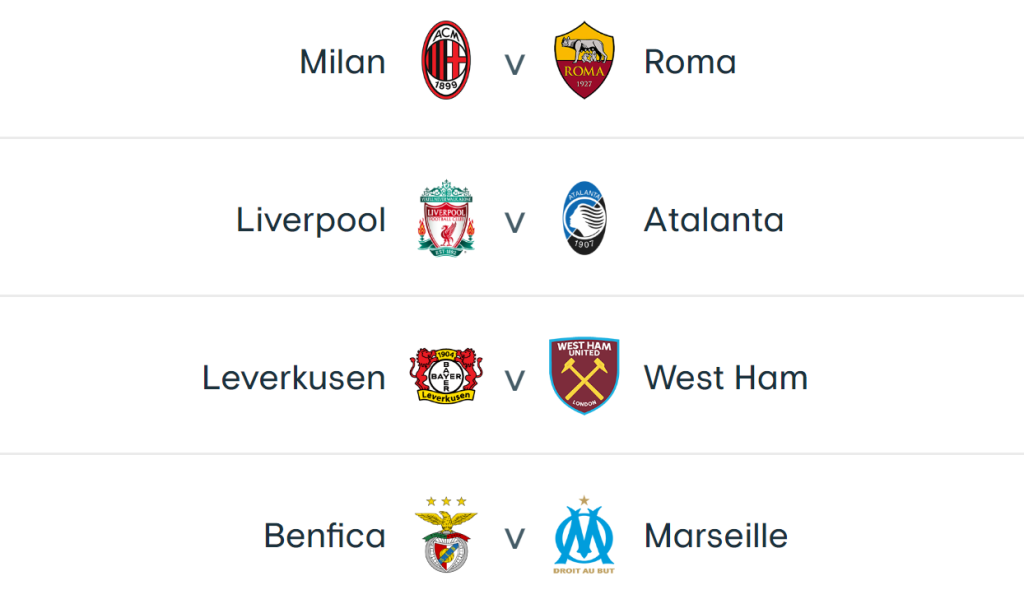Click the Liverpool team name
The width and height of the screenshot is (1024, 599).
[311, 220]
